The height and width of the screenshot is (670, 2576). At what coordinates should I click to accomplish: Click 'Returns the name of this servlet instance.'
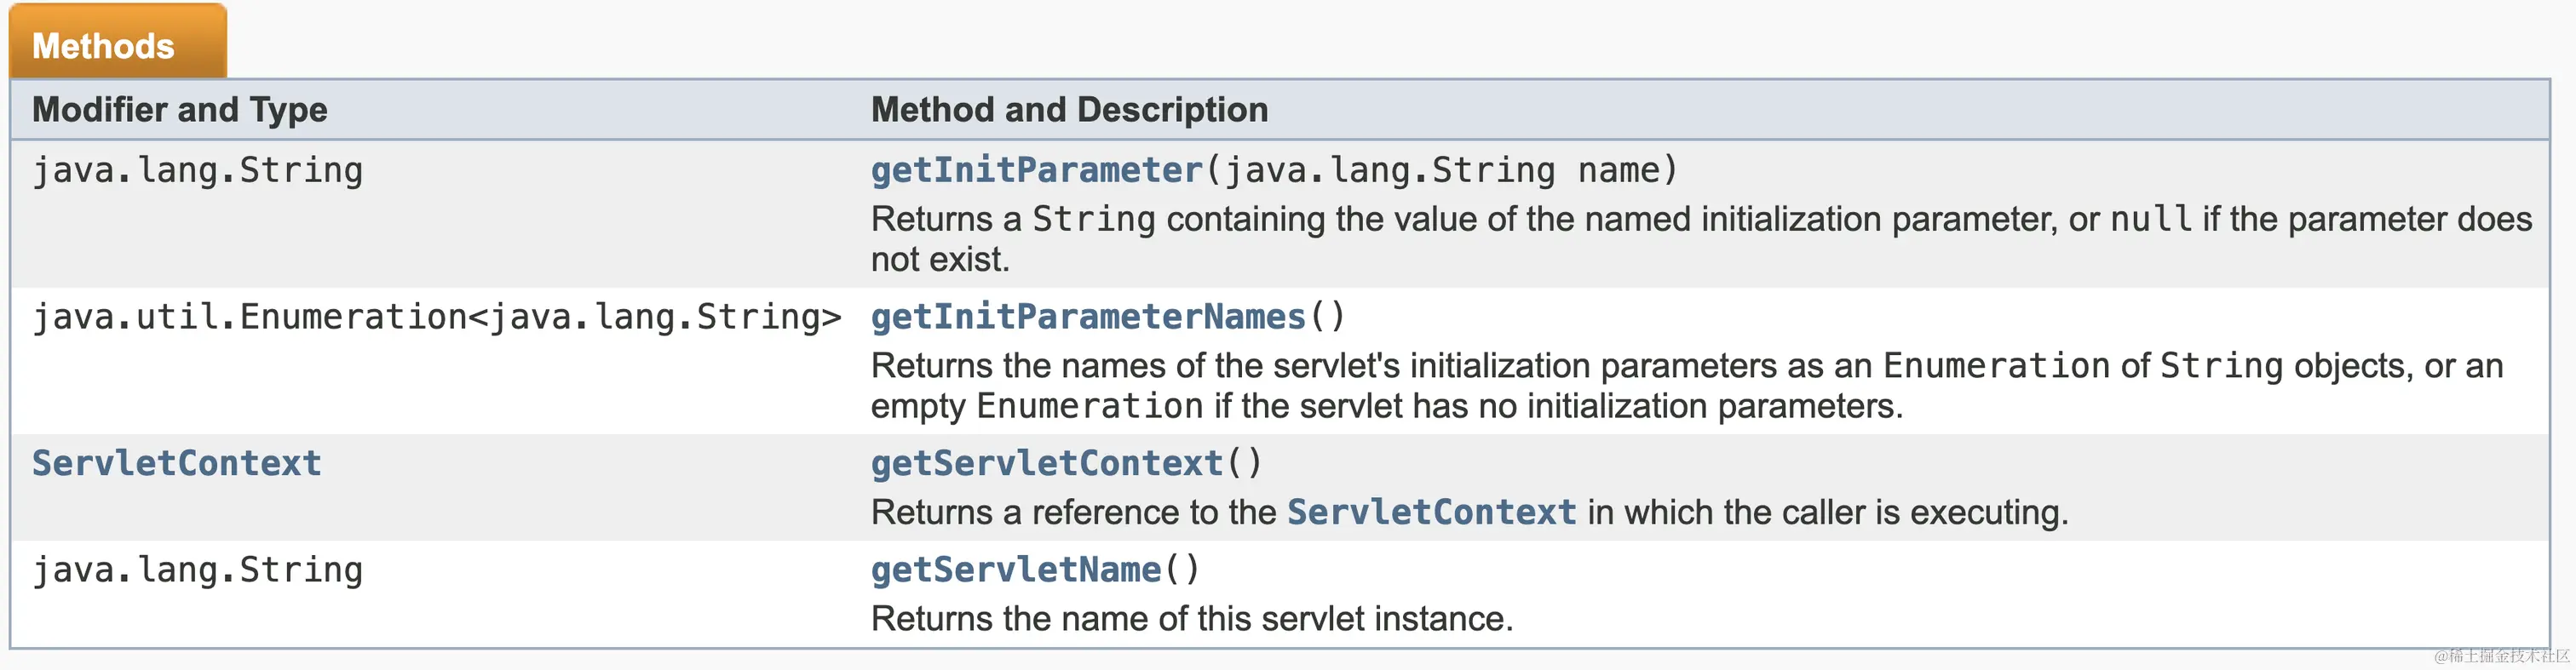click(1192, 619)
